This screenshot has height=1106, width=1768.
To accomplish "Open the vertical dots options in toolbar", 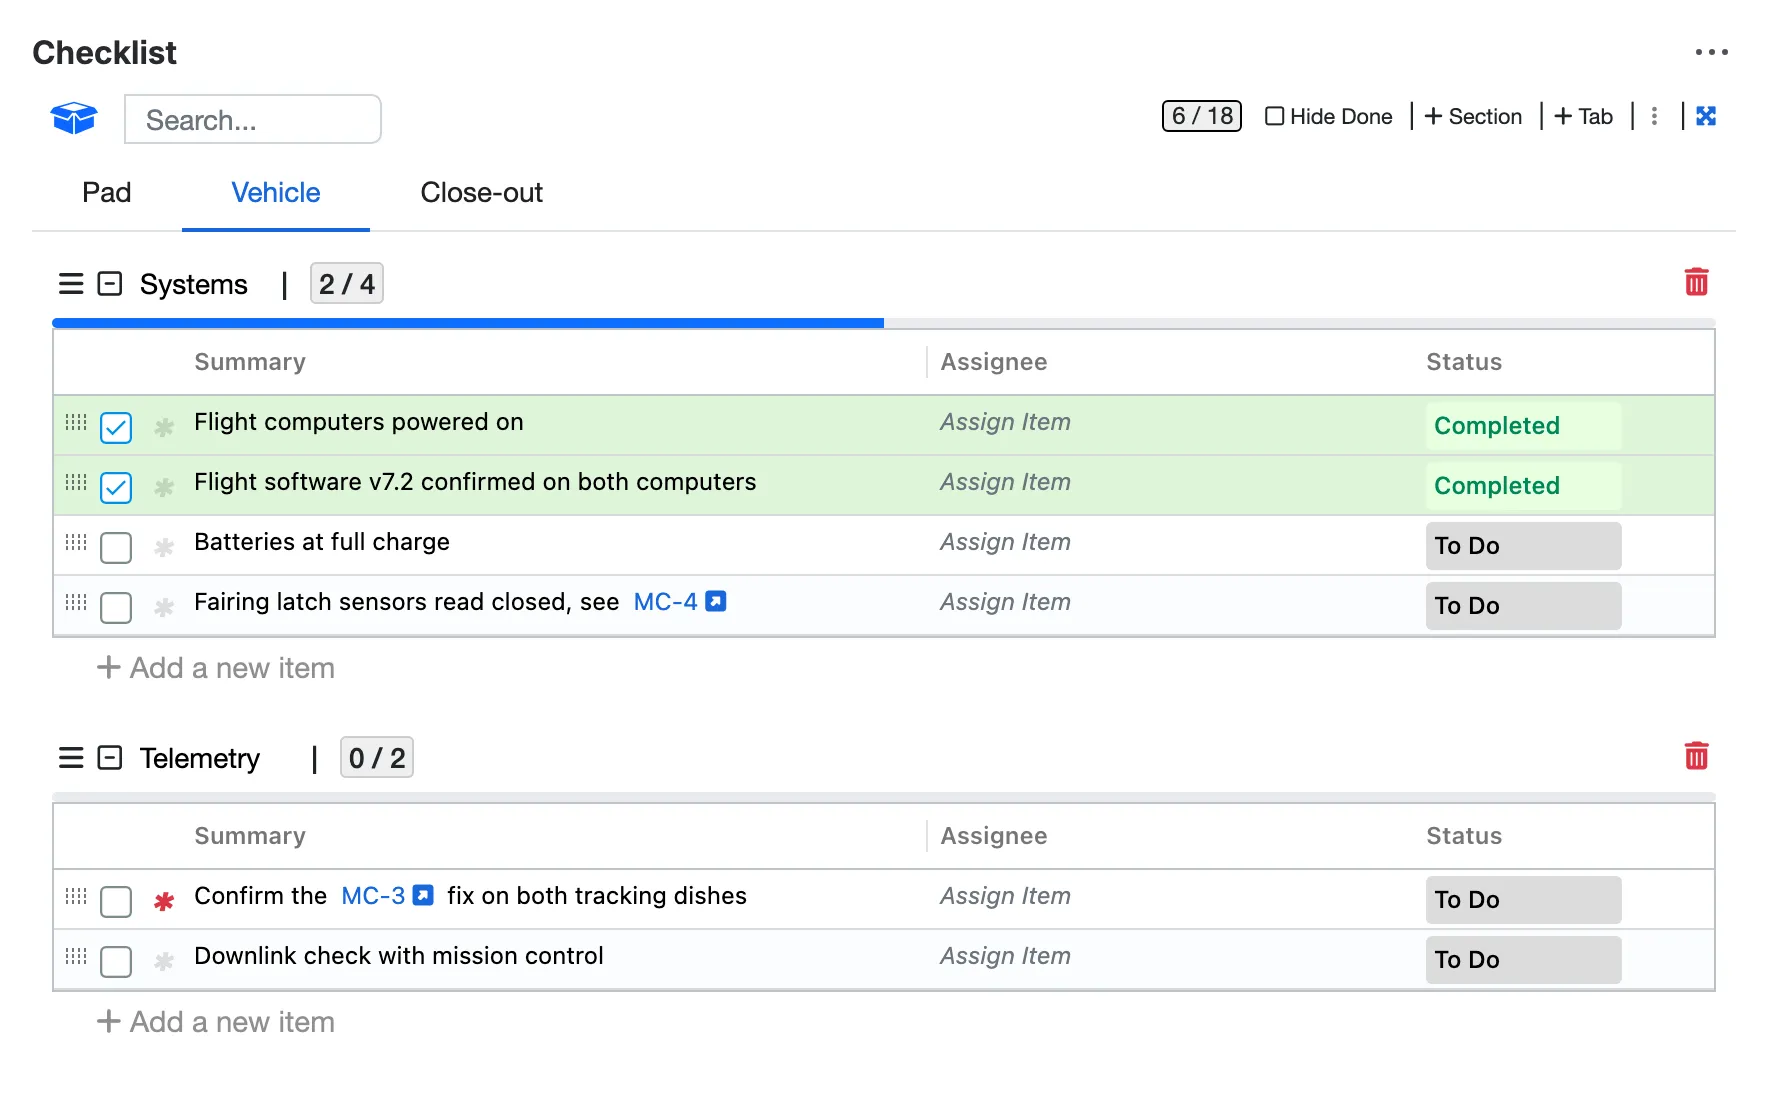I will [x=1654, y=116].
